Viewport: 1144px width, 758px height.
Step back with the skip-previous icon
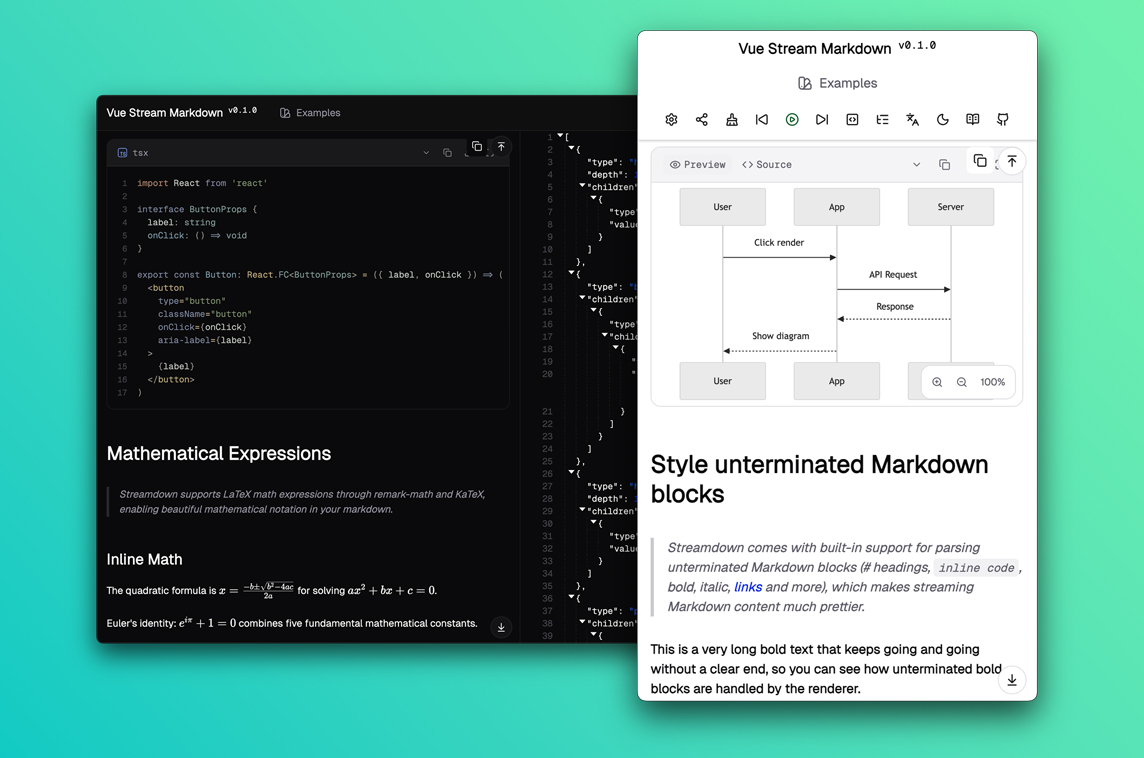pyautogui.click(x=762, y=120)
